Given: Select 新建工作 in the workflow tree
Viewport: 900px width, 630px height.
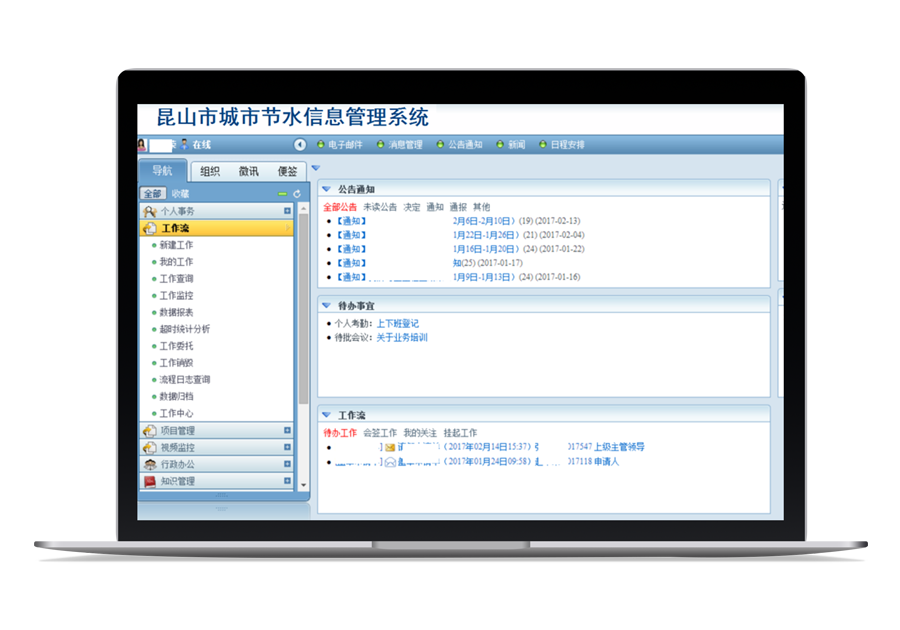Looking at the screenshot, I should 176,245.
